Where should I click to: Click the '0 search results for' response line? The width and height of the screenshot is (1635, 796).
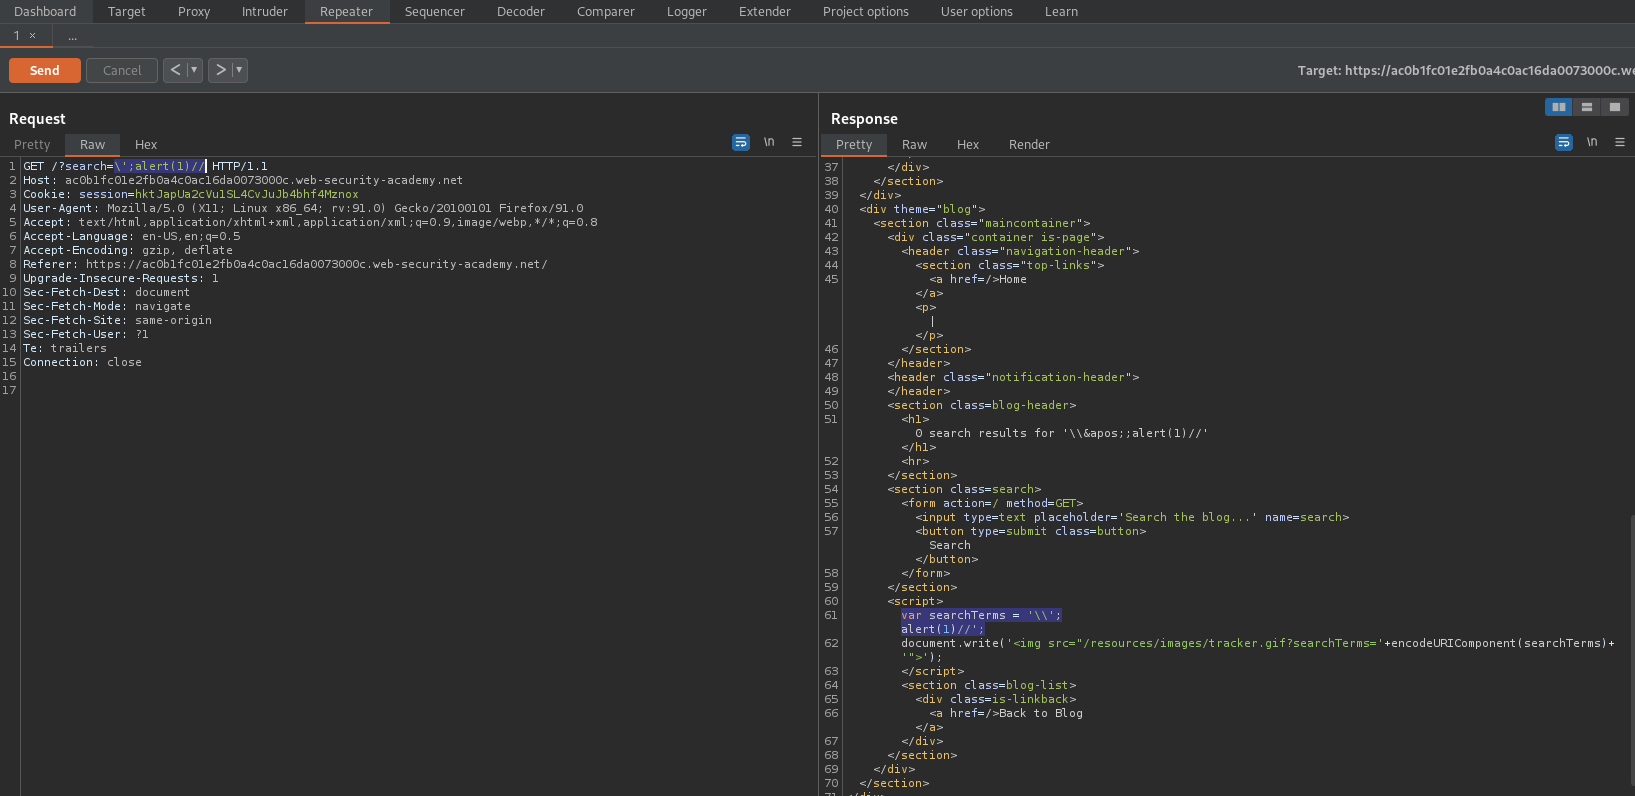click(1061, 434)
